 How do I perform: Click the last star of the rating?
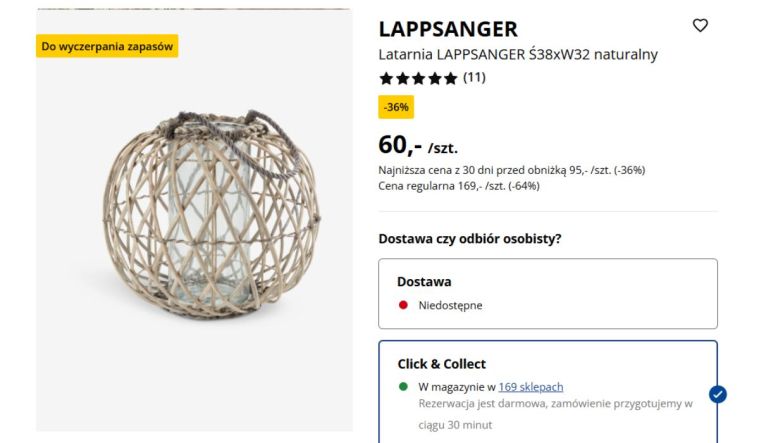(x=450, y=78)
